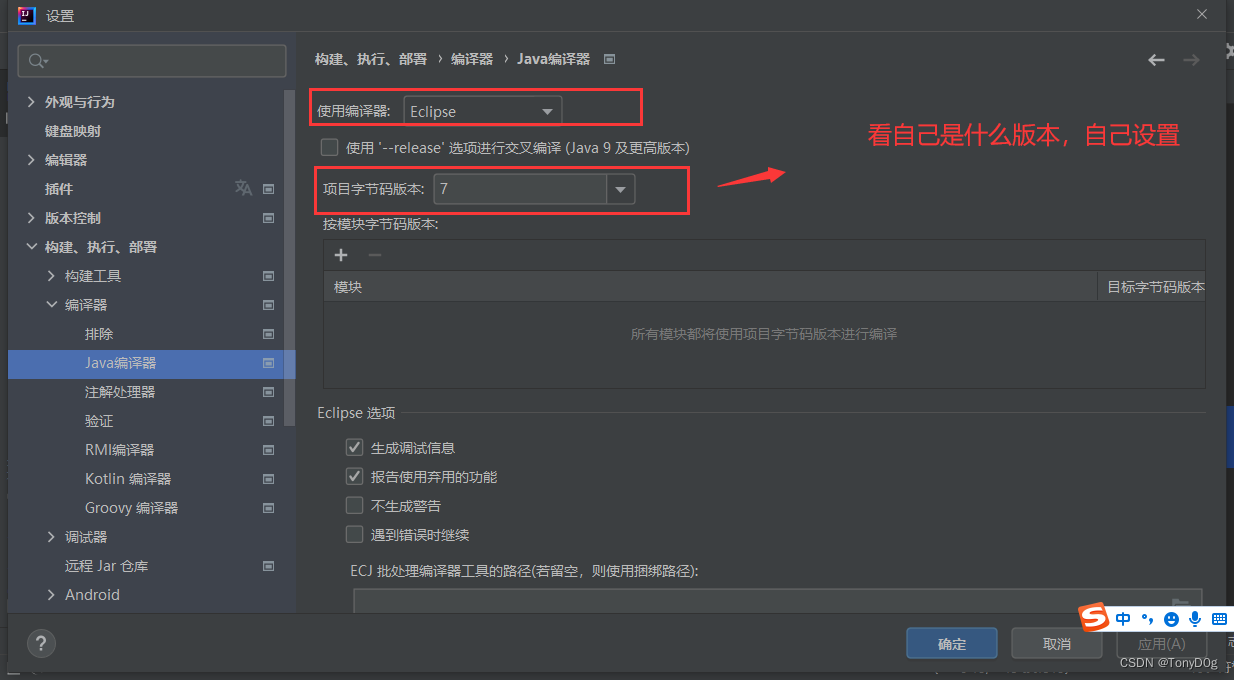This screenshot has width=1234, height=680.
Task: Expand the 版本控制 tree node
Action: (x=32, y=218)
